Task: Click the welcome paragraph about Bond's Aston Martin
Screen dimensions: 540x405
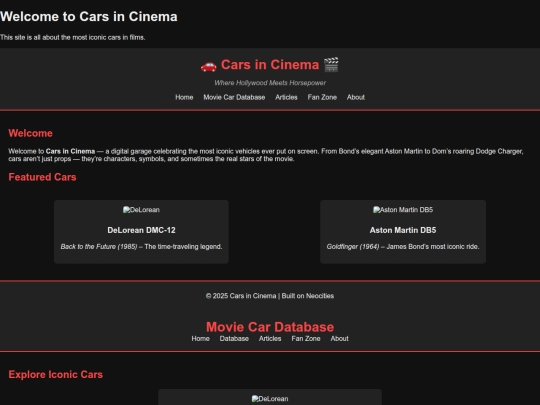Action: click(266, 155)
